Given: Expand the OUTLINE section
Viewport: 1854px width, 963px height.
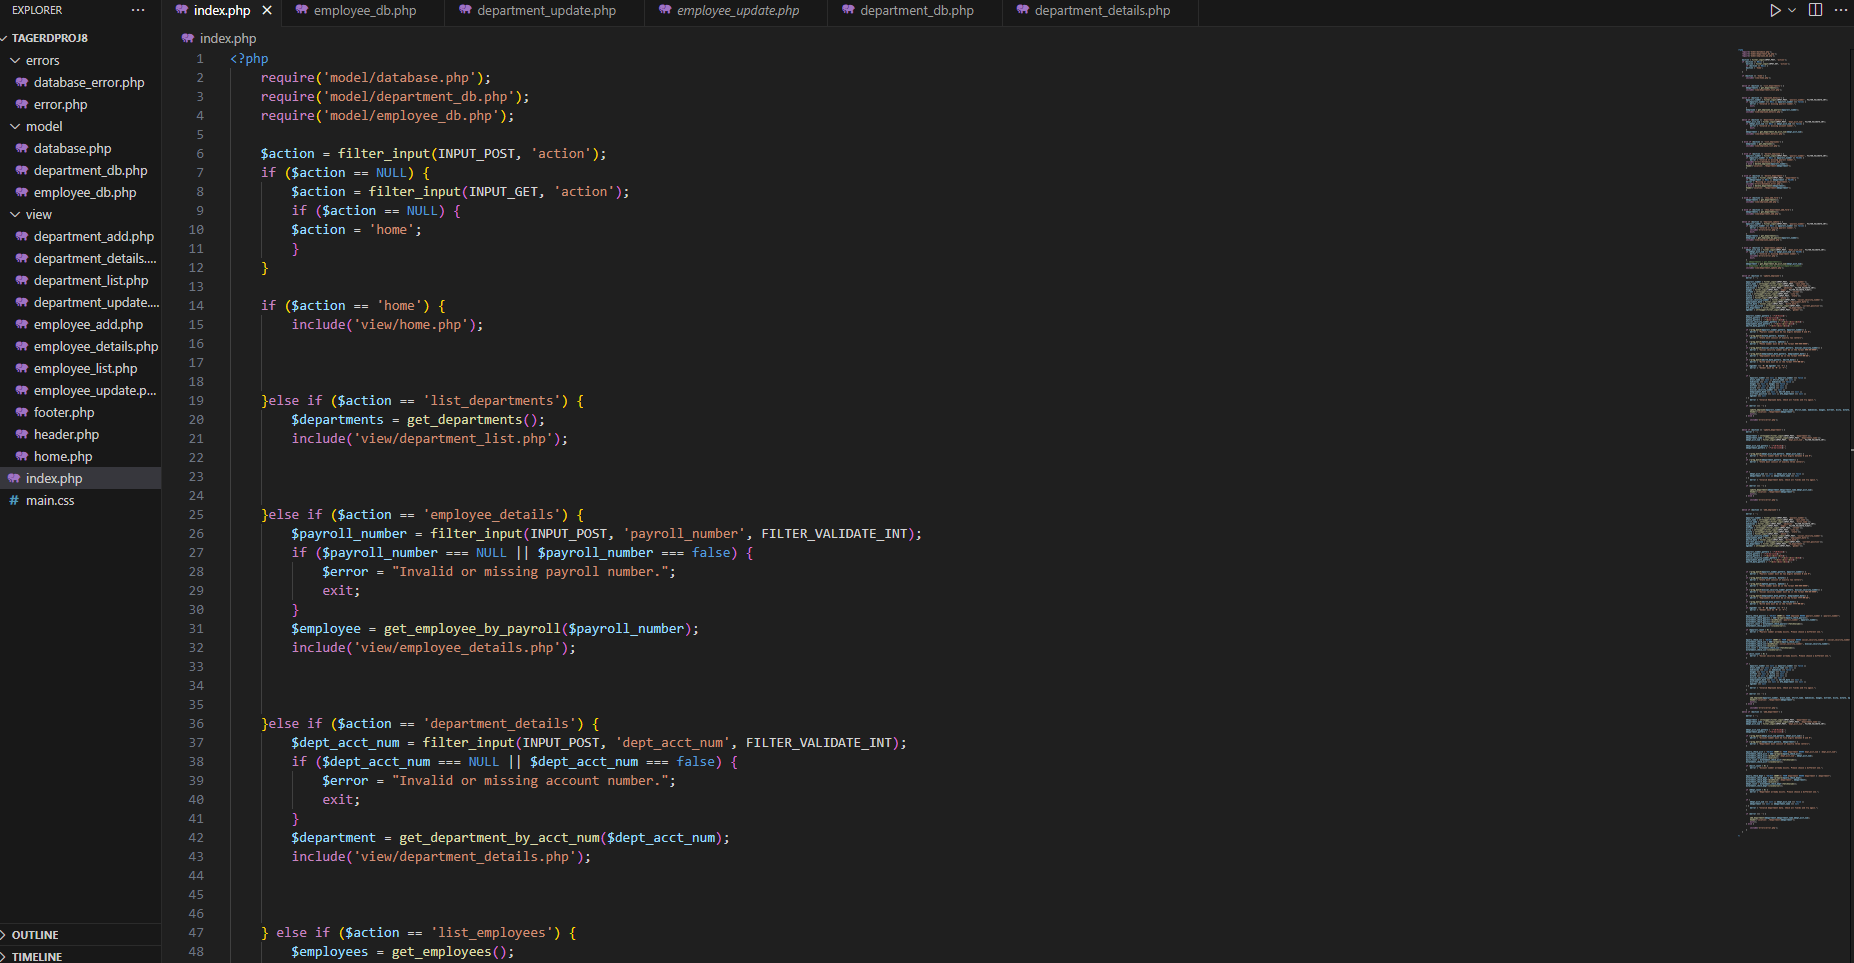Looking at the screenshot, I should [x=35, y=935].
